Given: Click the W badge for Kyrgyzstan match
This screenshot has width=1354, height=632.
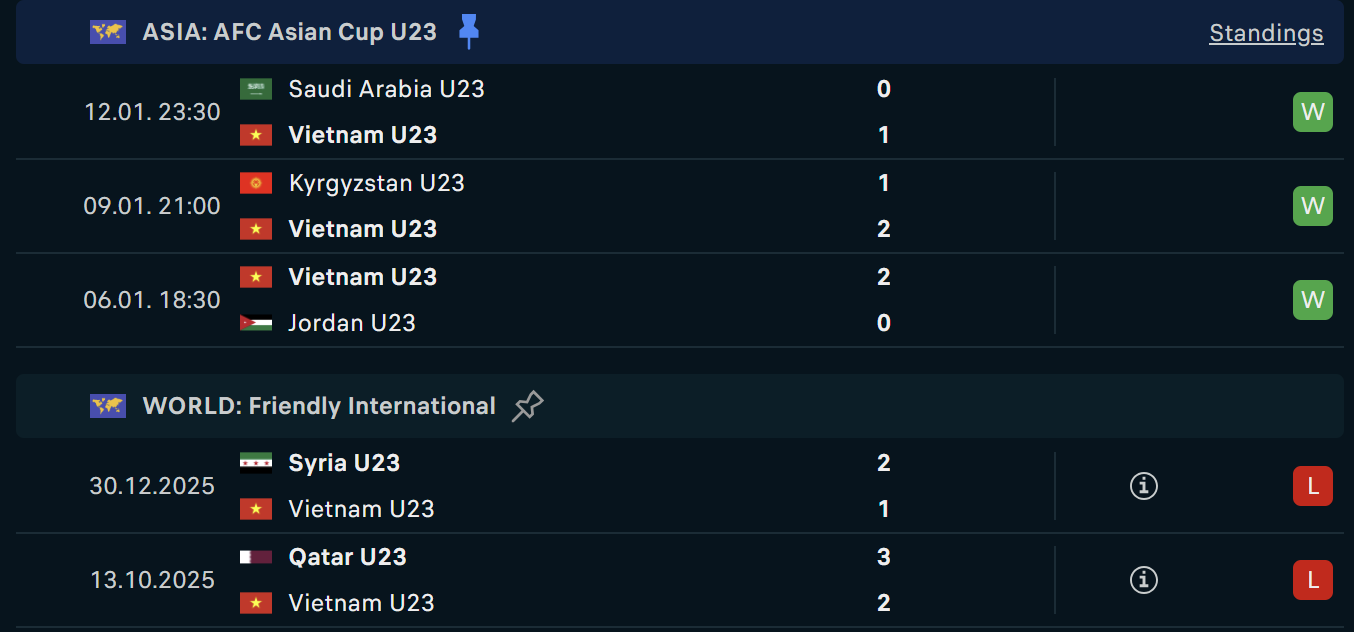Looking at the screenshot, I should 1312,206.
